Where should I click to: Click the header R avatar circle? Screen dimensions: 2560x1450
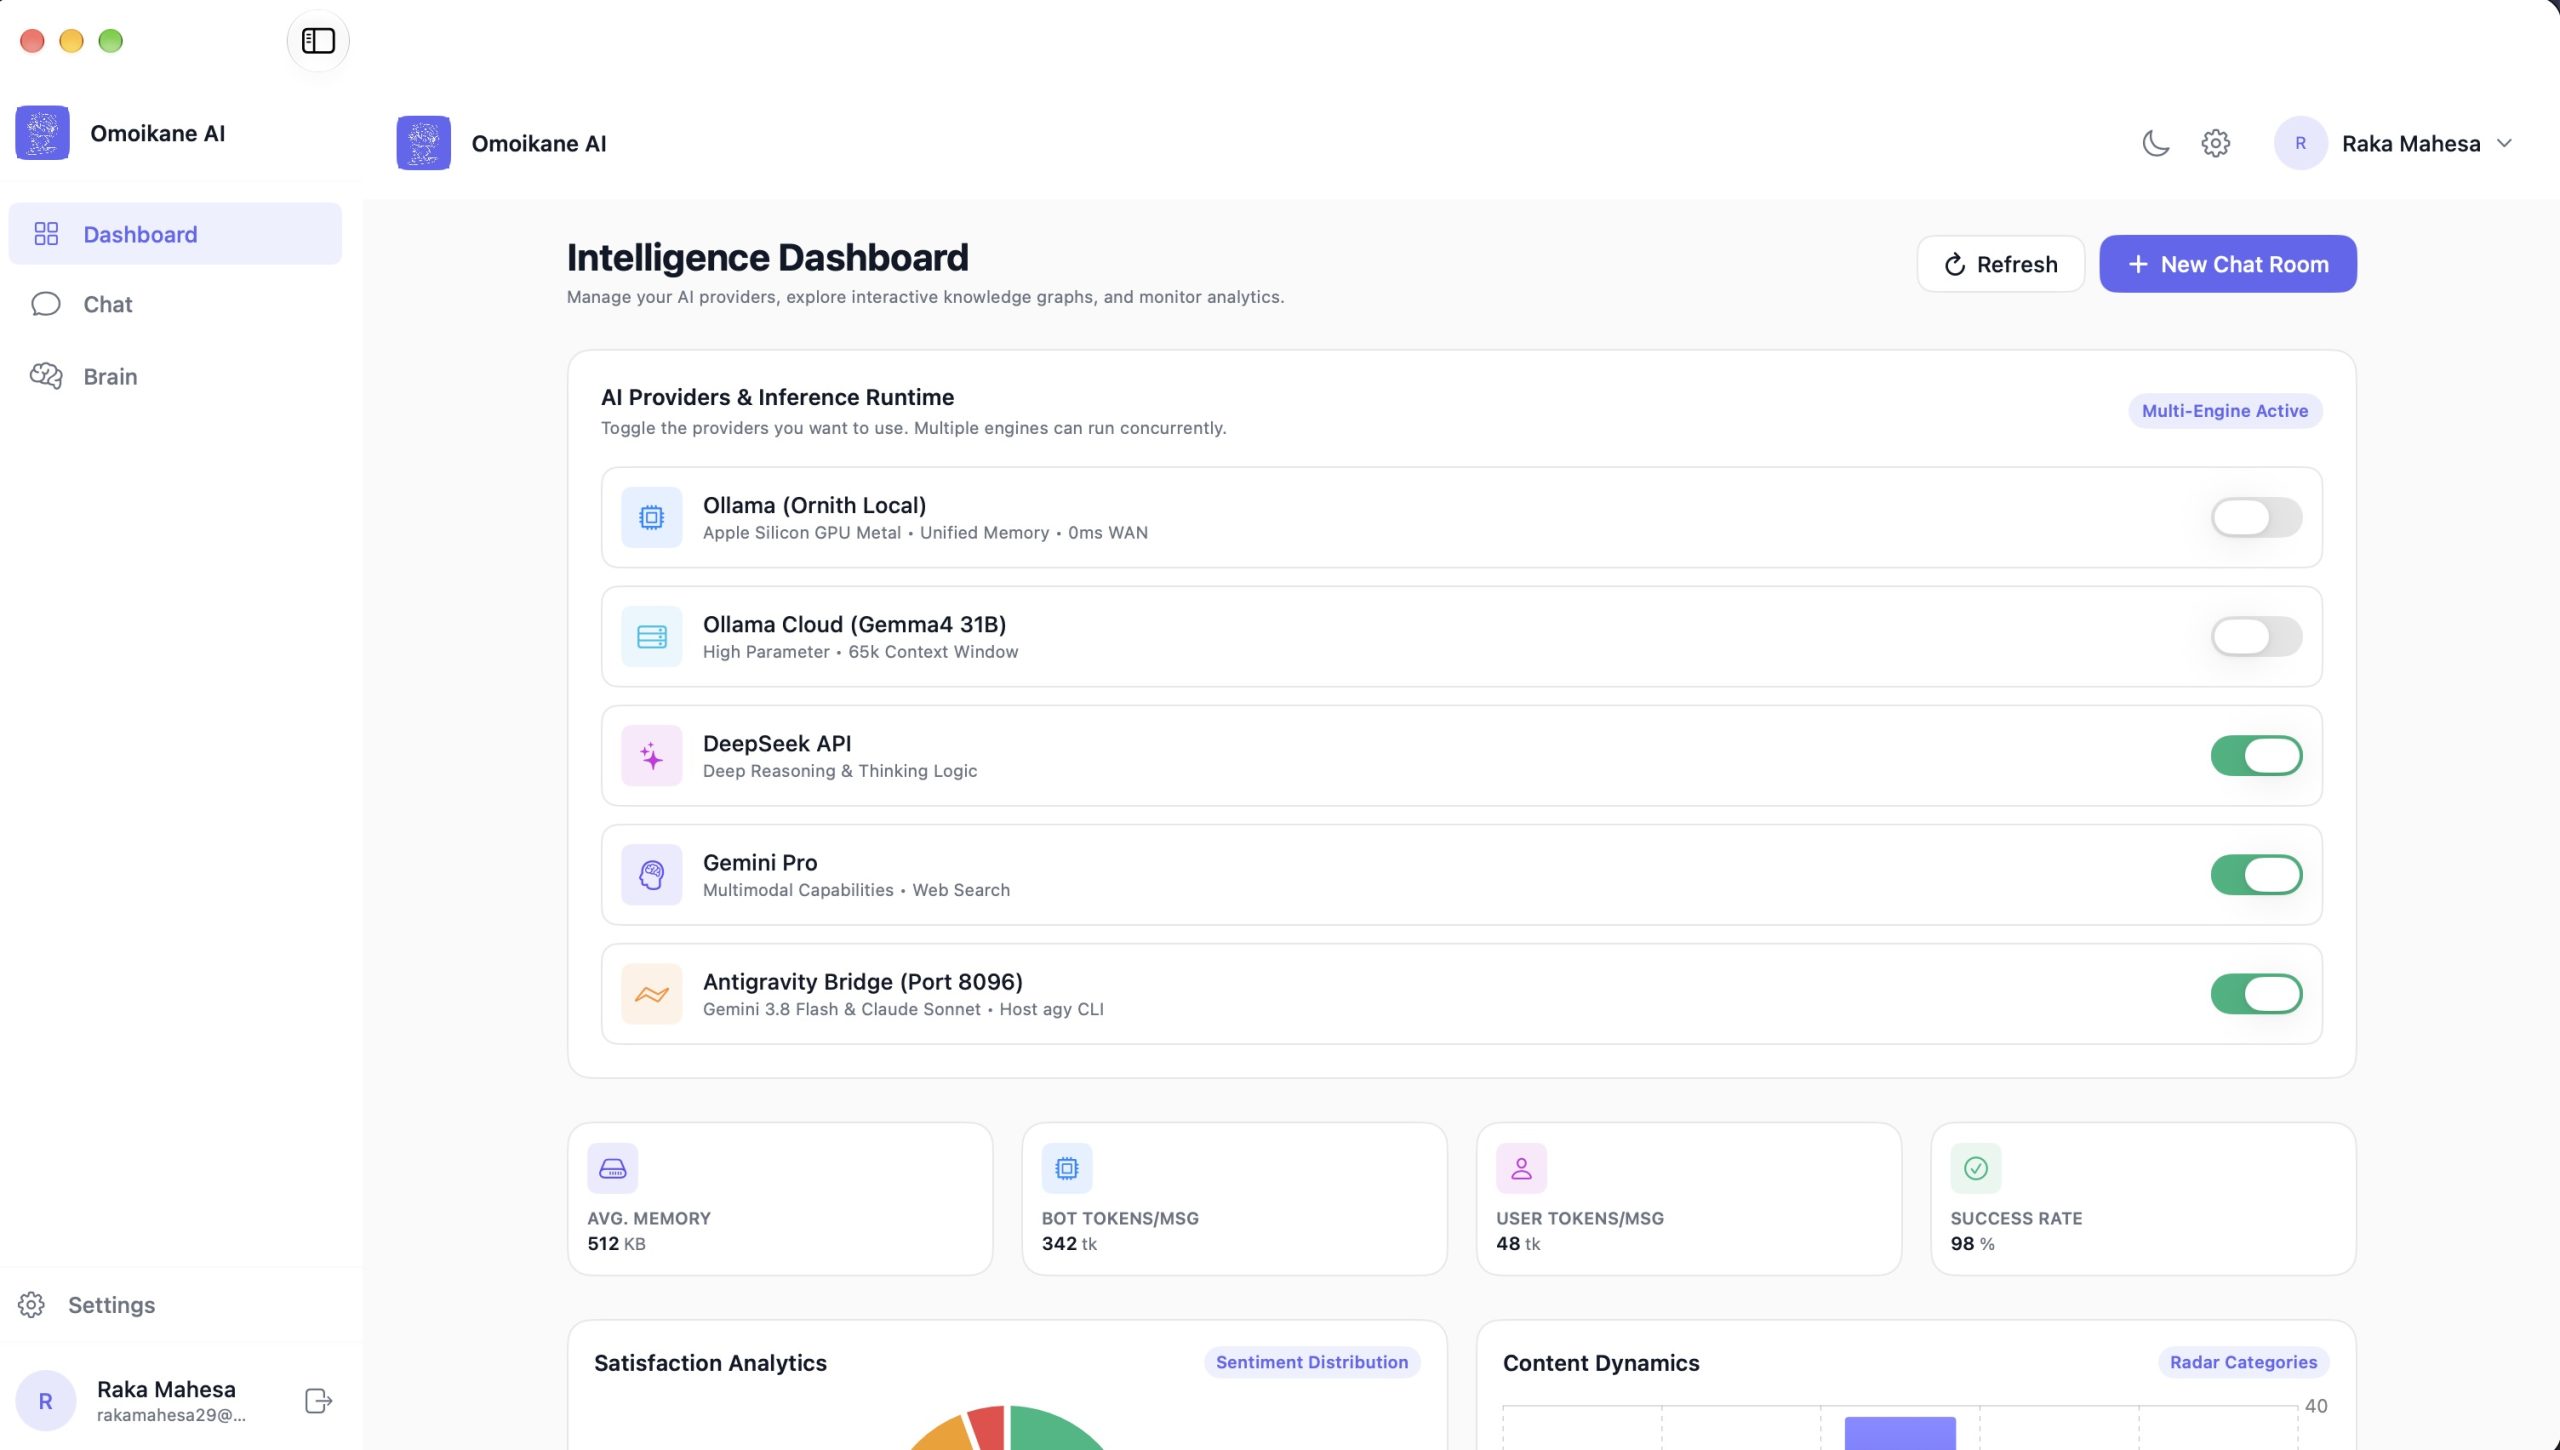click(2301, 143)
